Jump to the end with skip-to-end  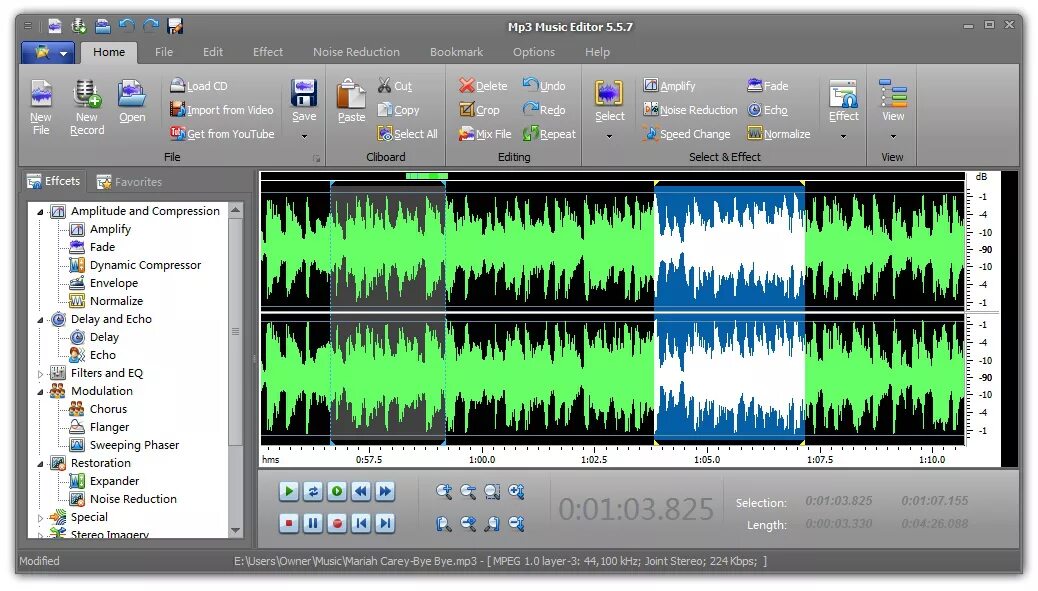385,523
